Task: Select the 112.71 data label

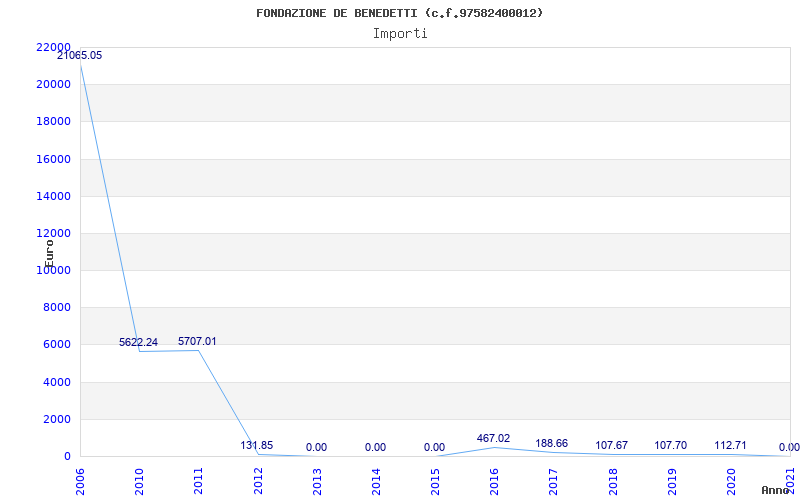Action: pyautogui.click(x=730, y=445)
